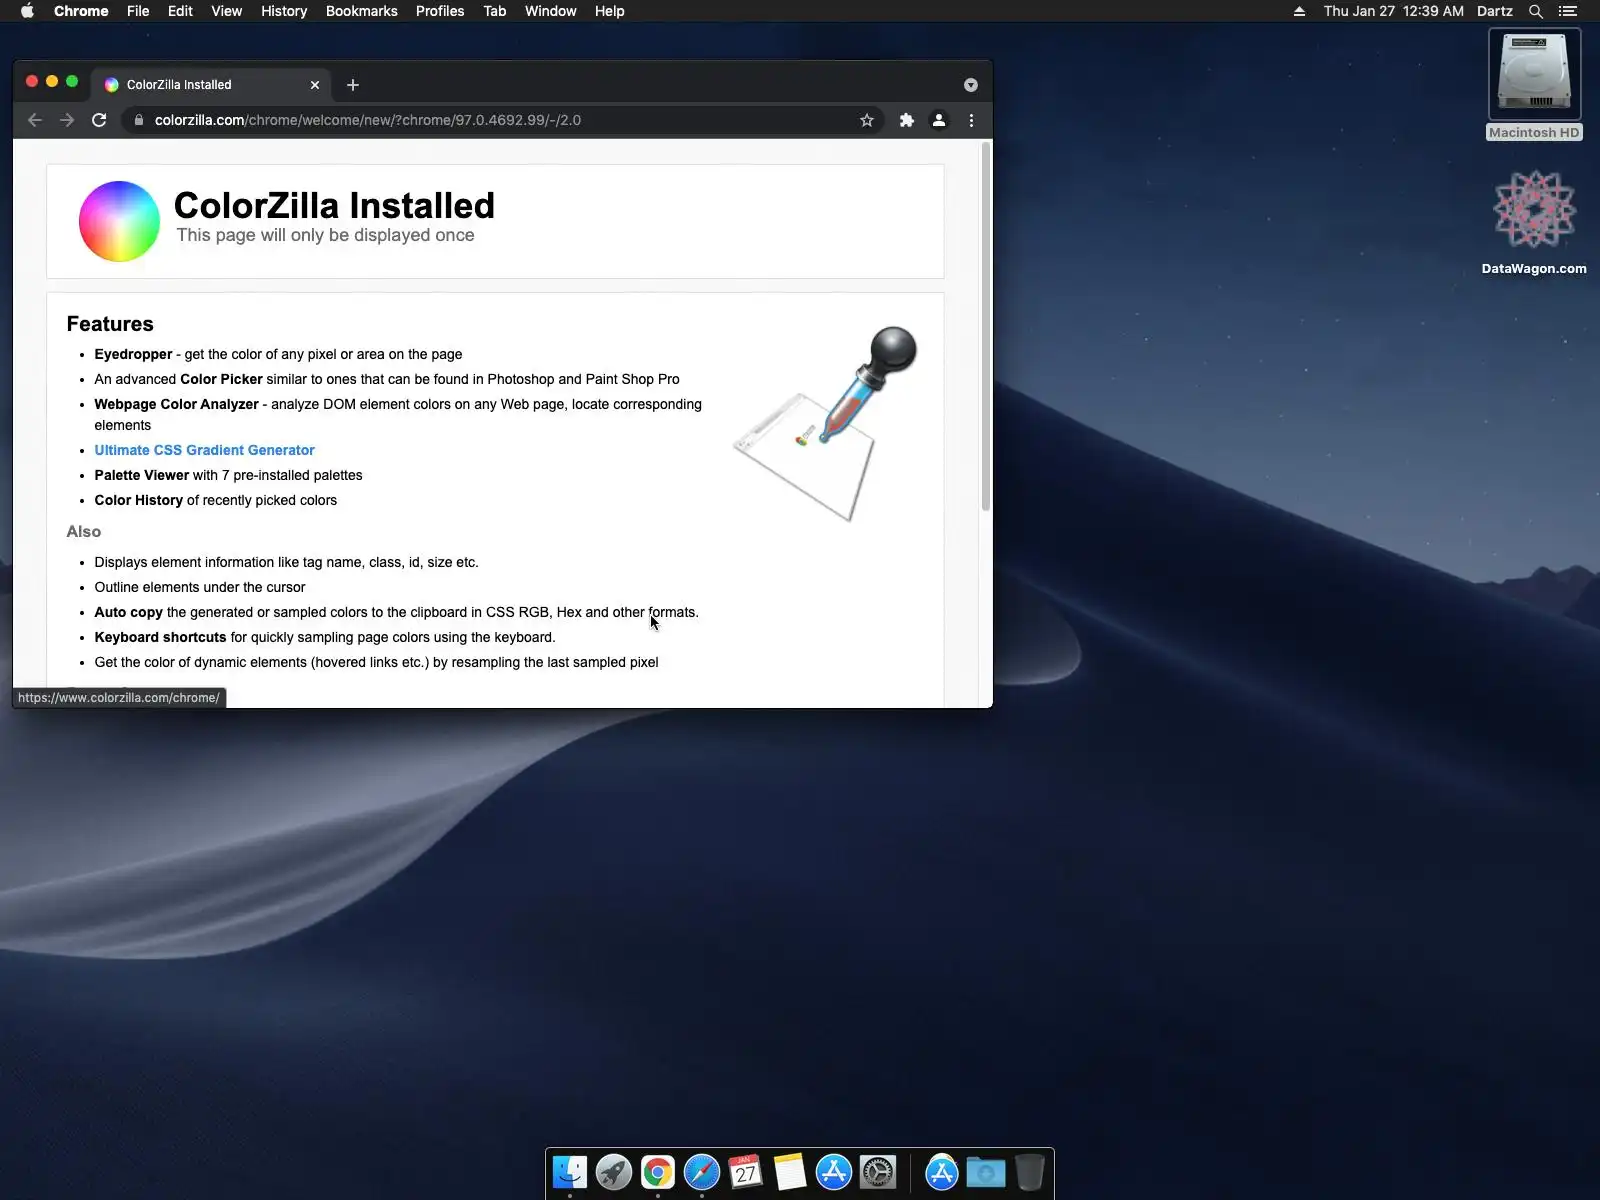Open Notes from the Dock
This screenshot has width=1600, height=1200.
[x=790, y=1172]
